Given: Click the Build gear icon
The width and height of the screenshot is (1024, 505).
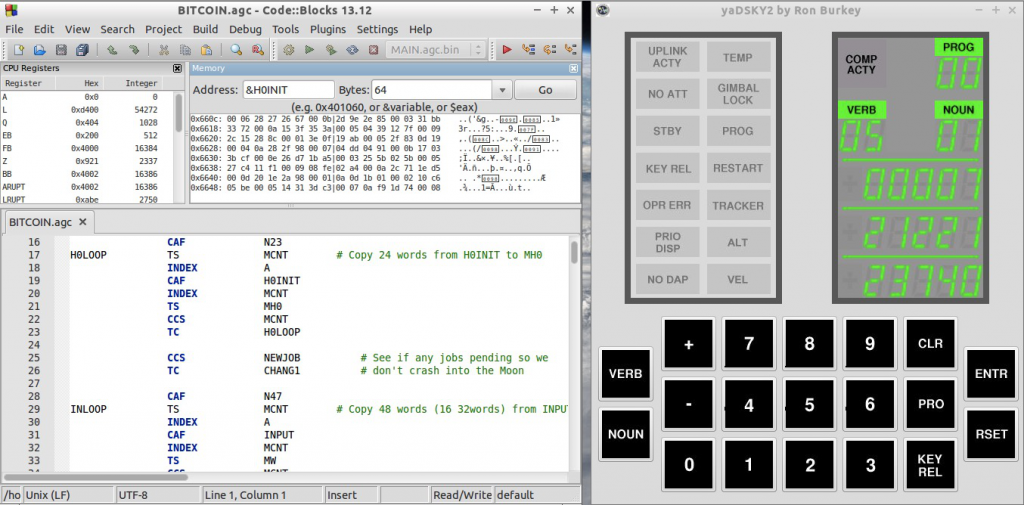Looking at the screenshot, I should pos(289,50).
